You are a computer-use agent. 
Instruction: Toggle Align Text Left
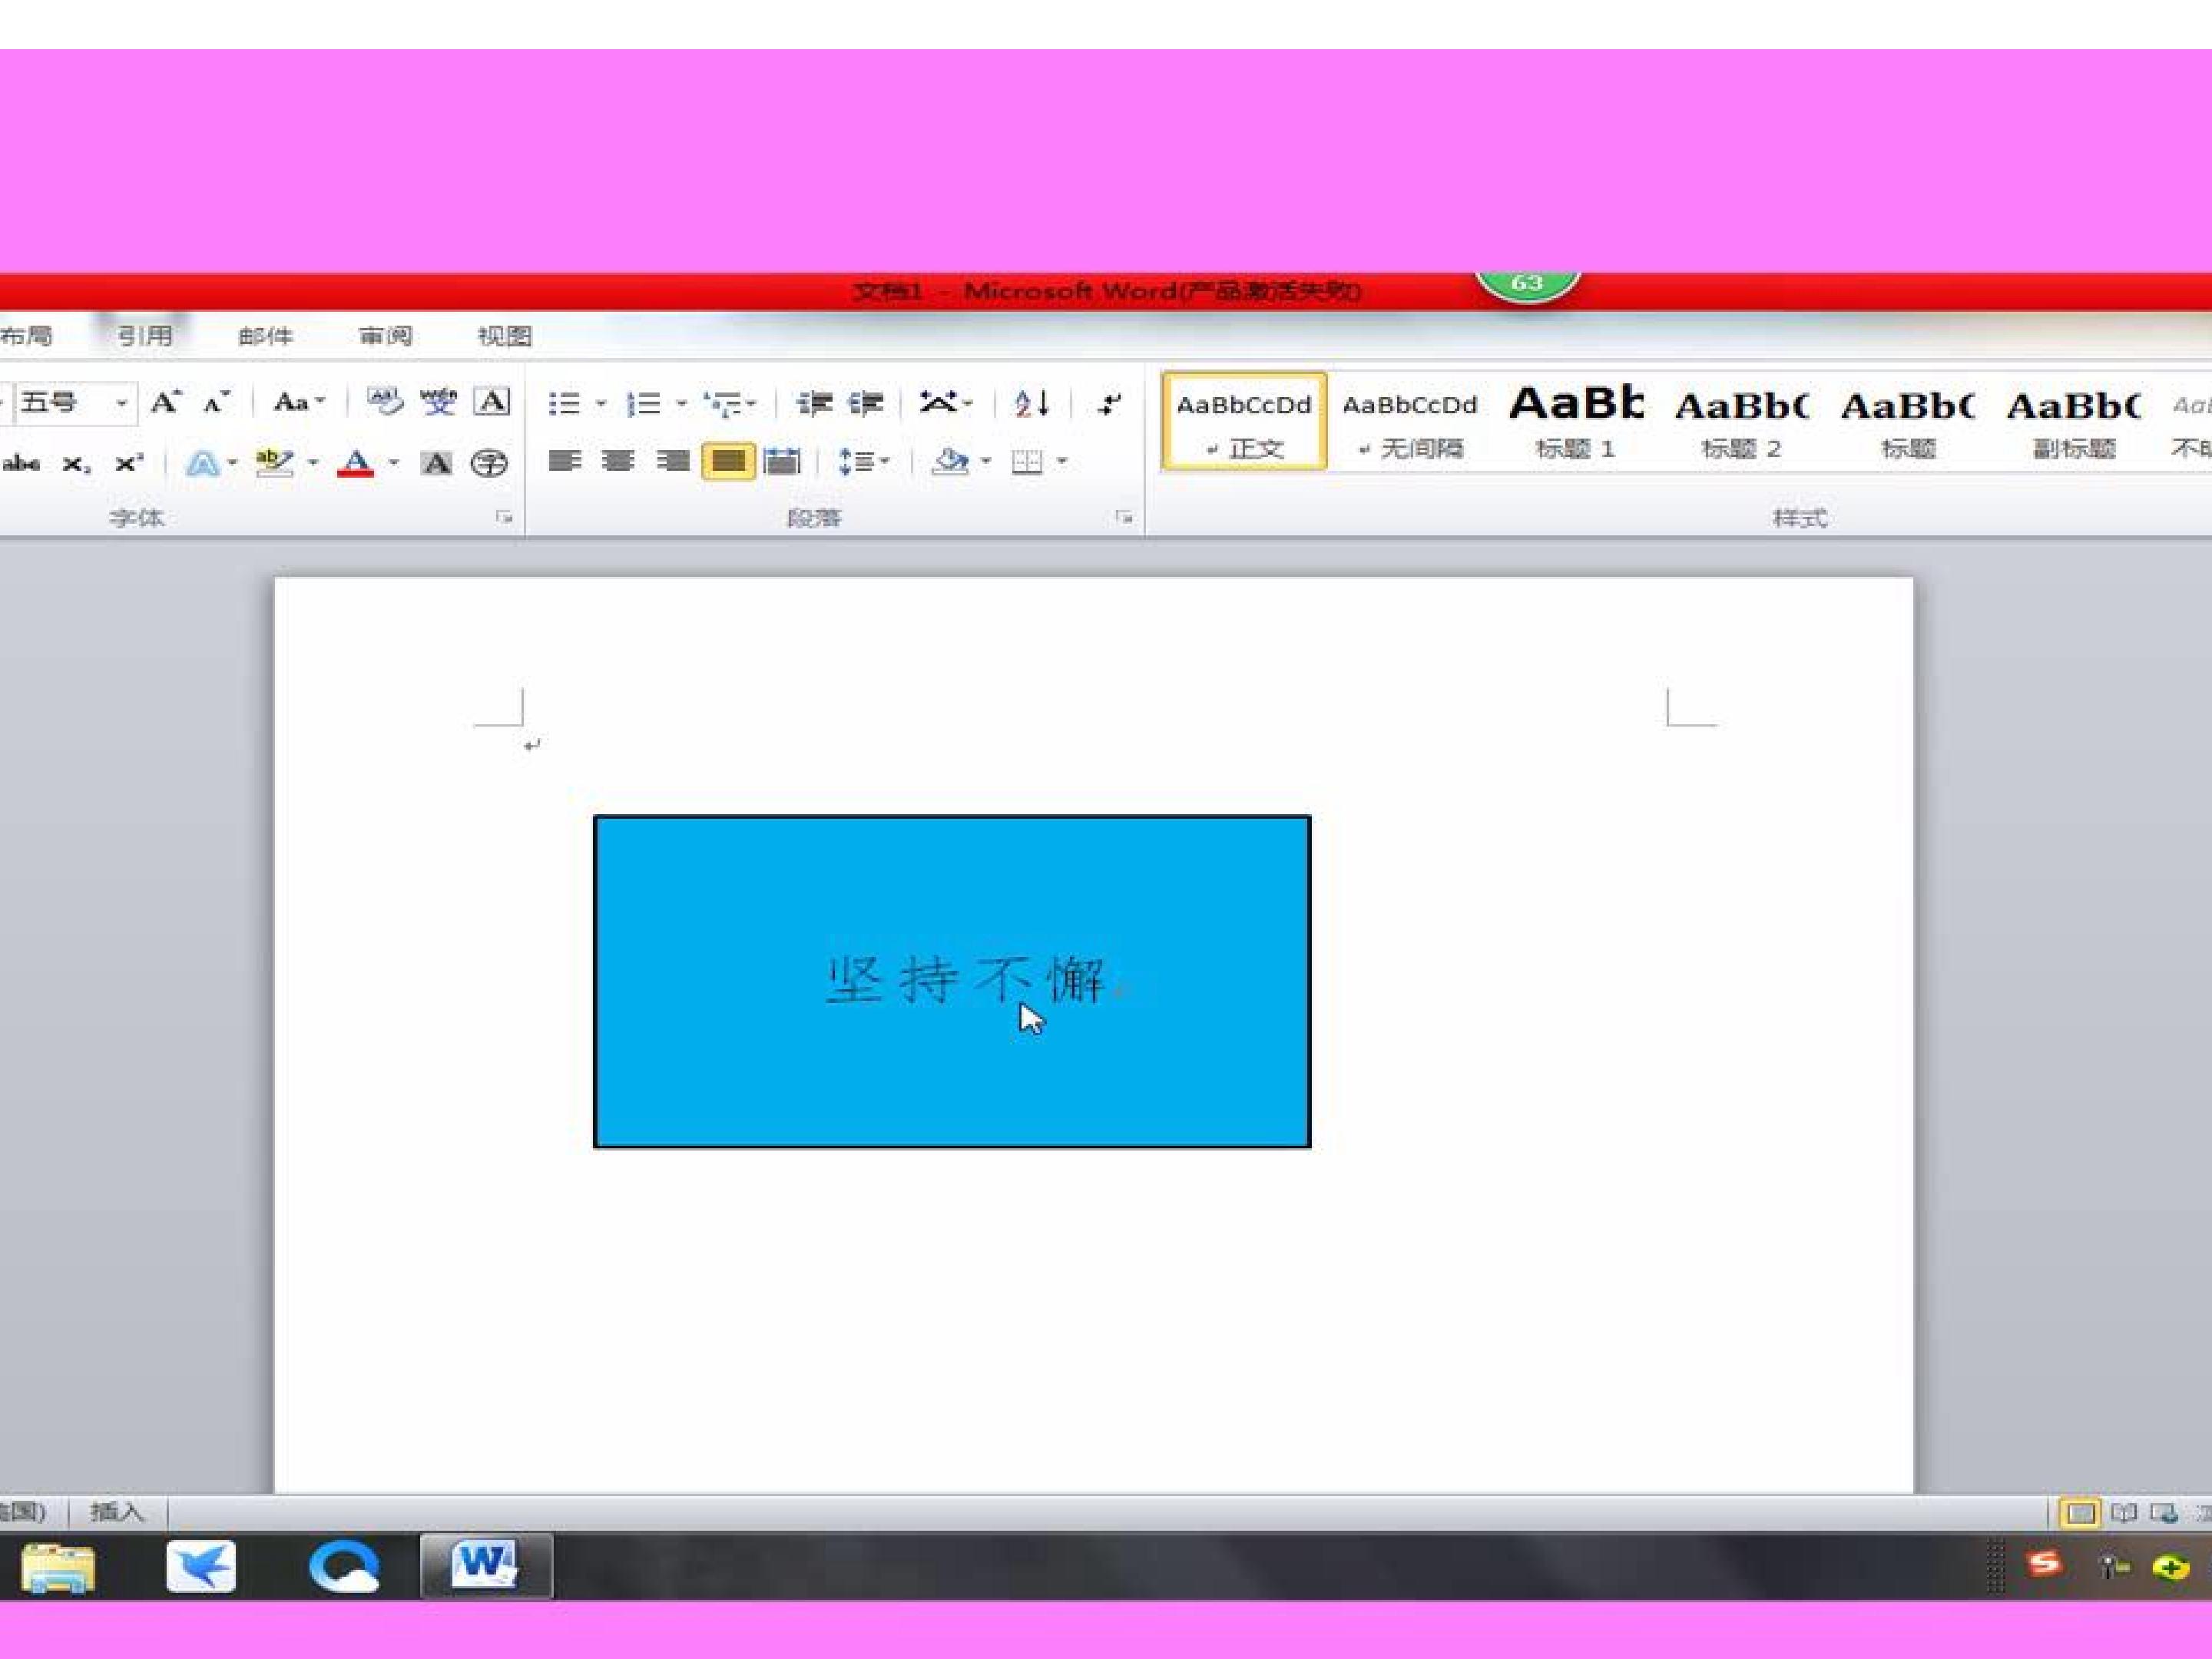tap(565, 461)
